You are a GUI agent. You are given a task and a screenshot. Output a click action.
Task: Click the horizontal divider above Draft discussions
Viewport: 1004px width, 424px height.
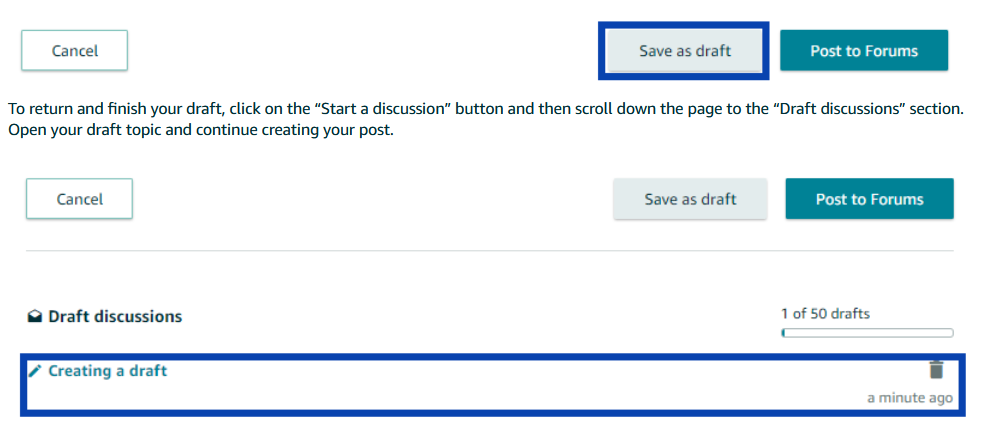click(x=490, y=250)
